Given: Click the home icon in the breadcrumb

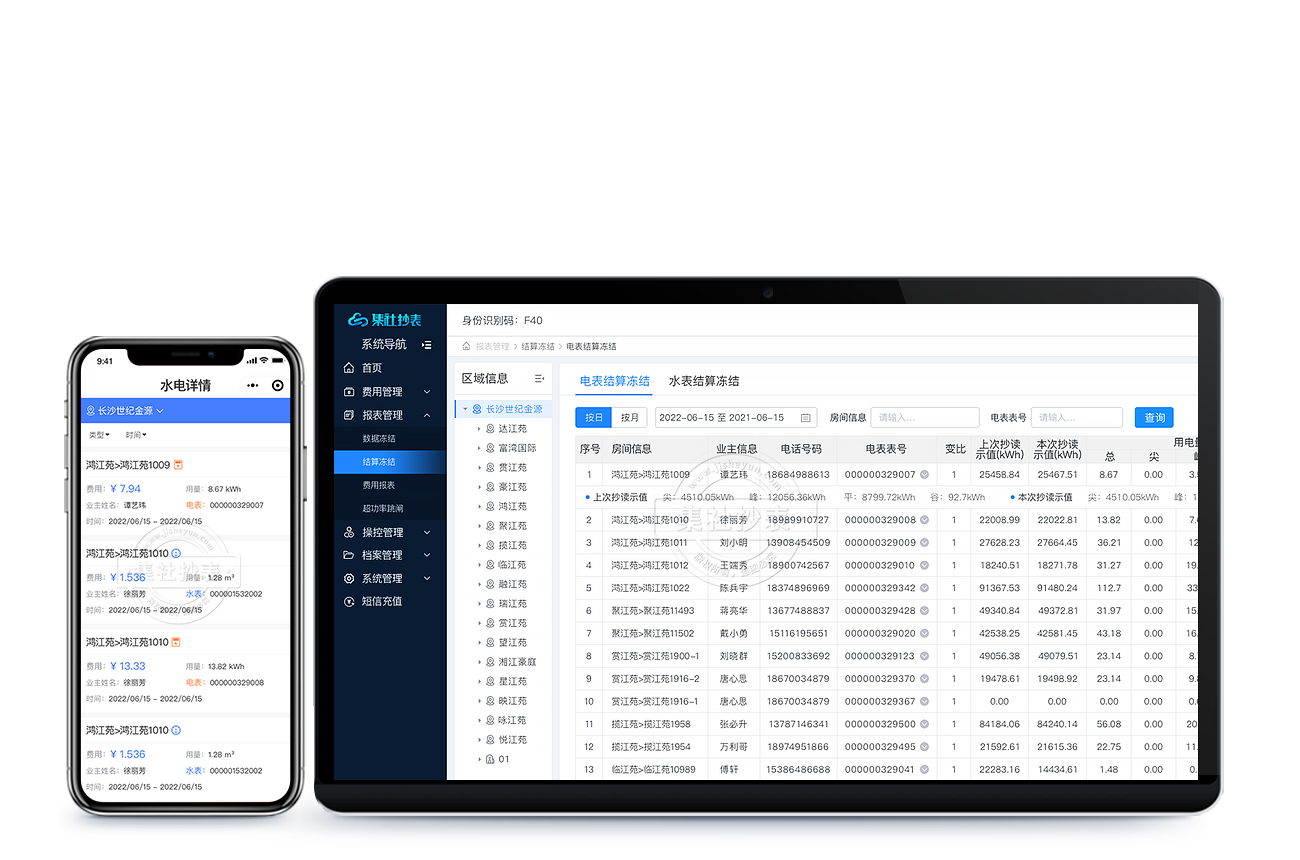Looking at the screenshot, I should click(466, 347).
